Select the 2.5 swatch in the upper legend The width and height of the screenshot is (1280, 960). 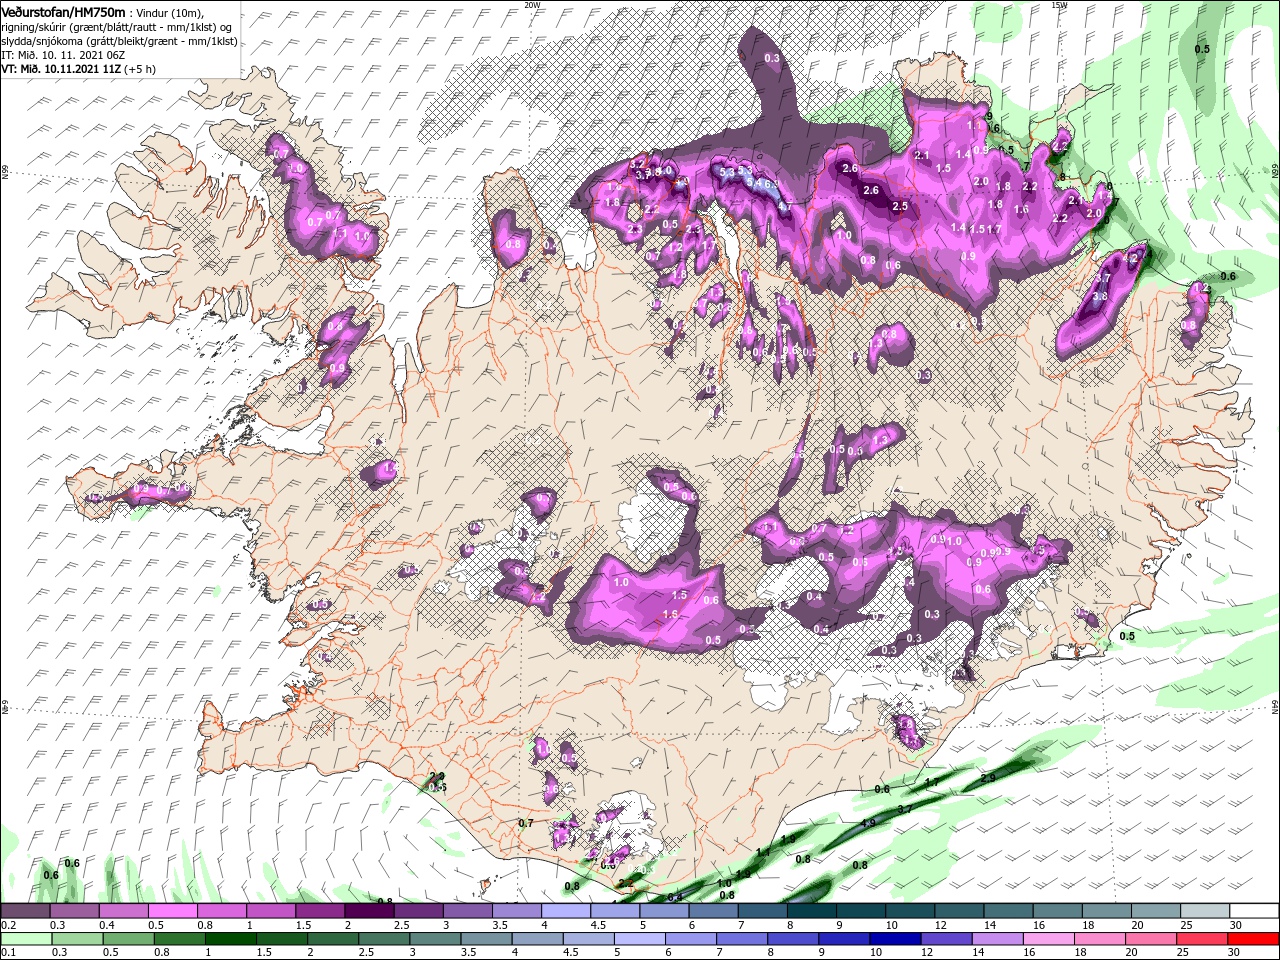click(418, 911)
